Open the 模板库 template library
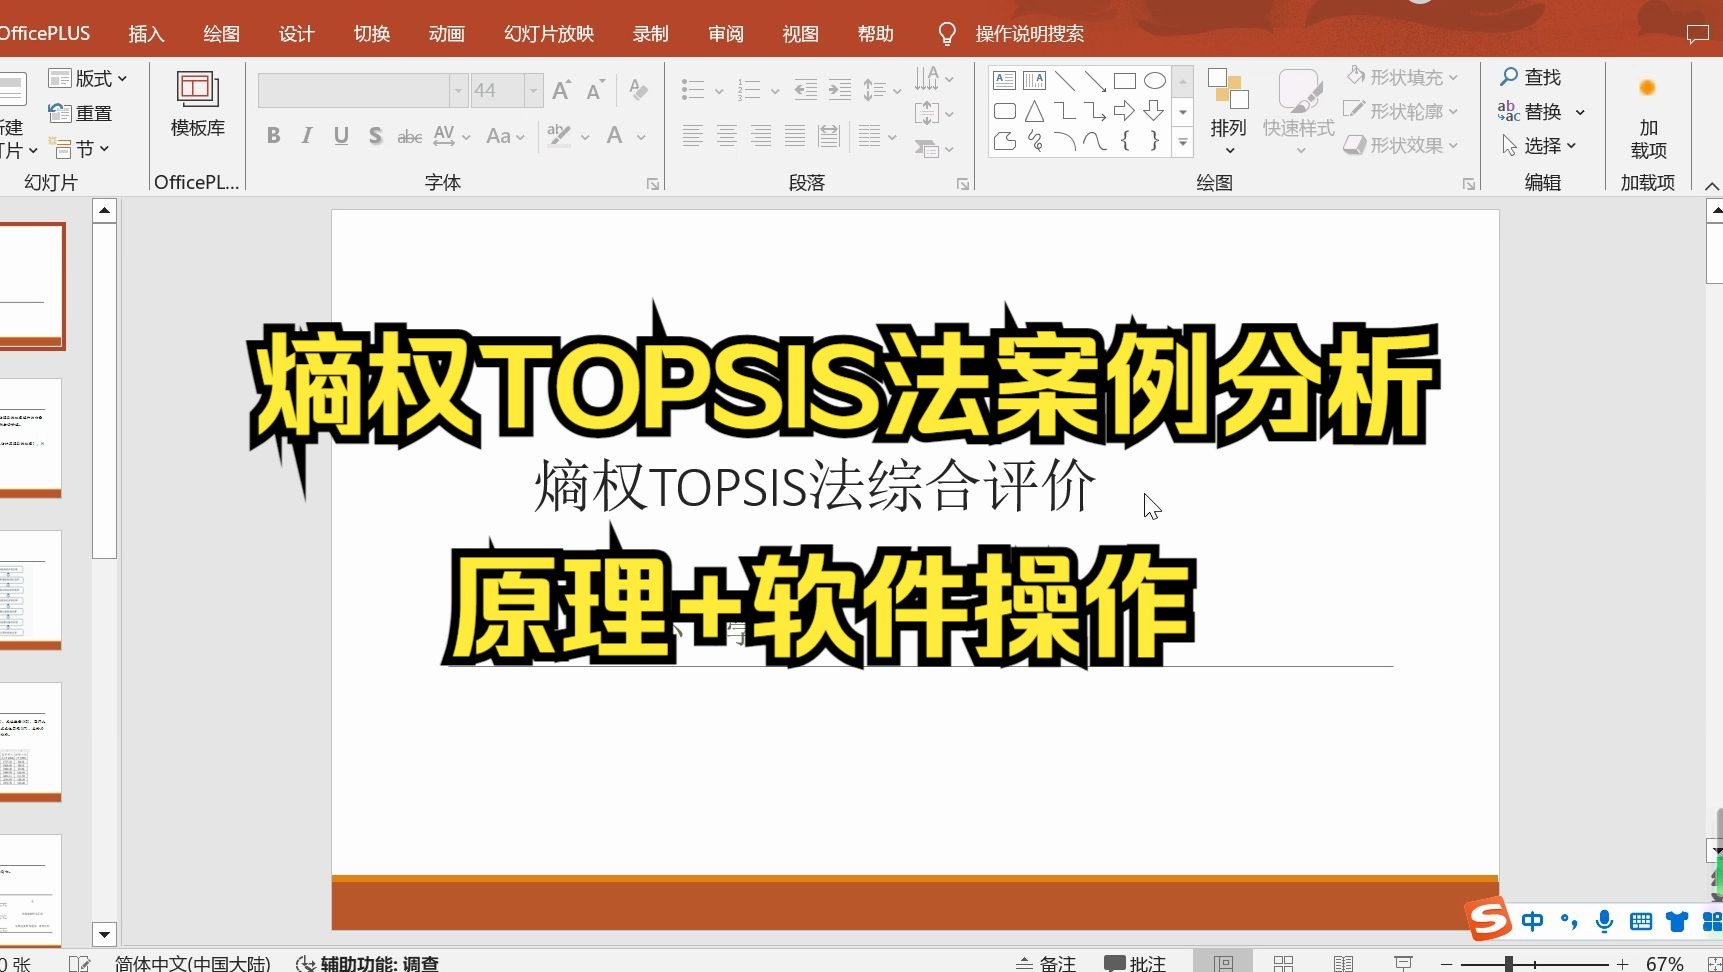1723x972 pixels. (198, 104)
